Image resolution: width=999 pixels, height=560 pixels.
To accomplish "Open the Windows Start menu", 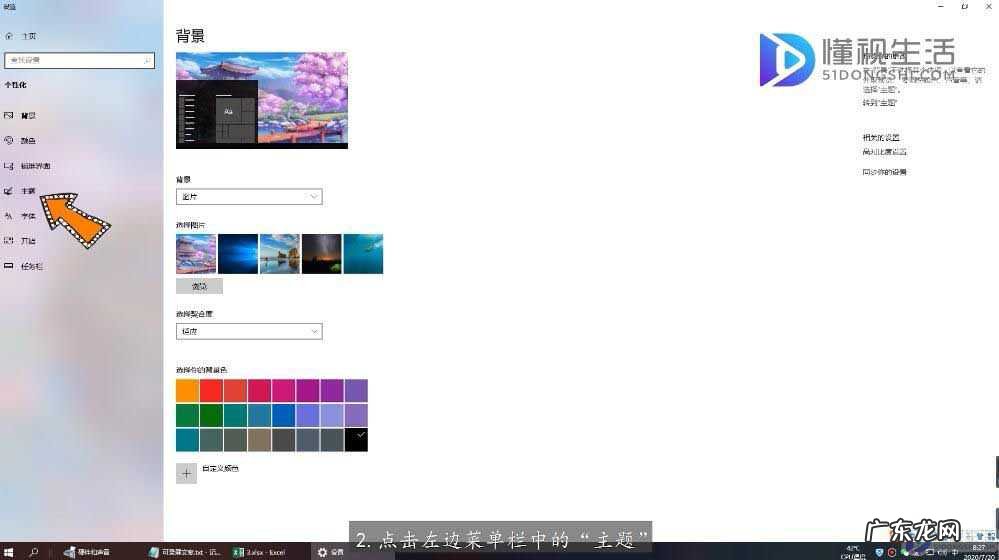I will [x=8, y=552].
